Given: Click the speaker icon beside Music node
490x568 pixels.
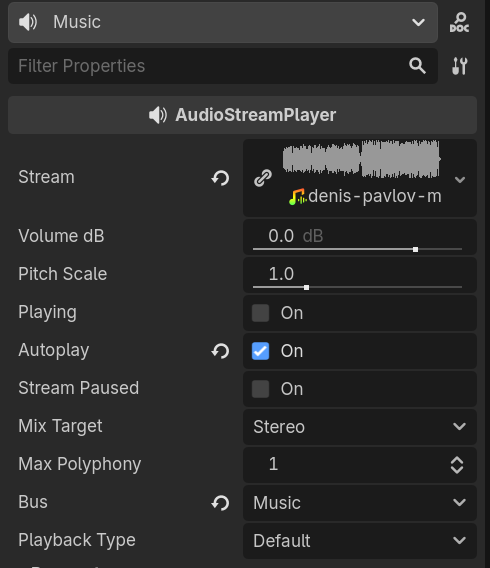Looking at the screenshot, I should click(28, 22).
